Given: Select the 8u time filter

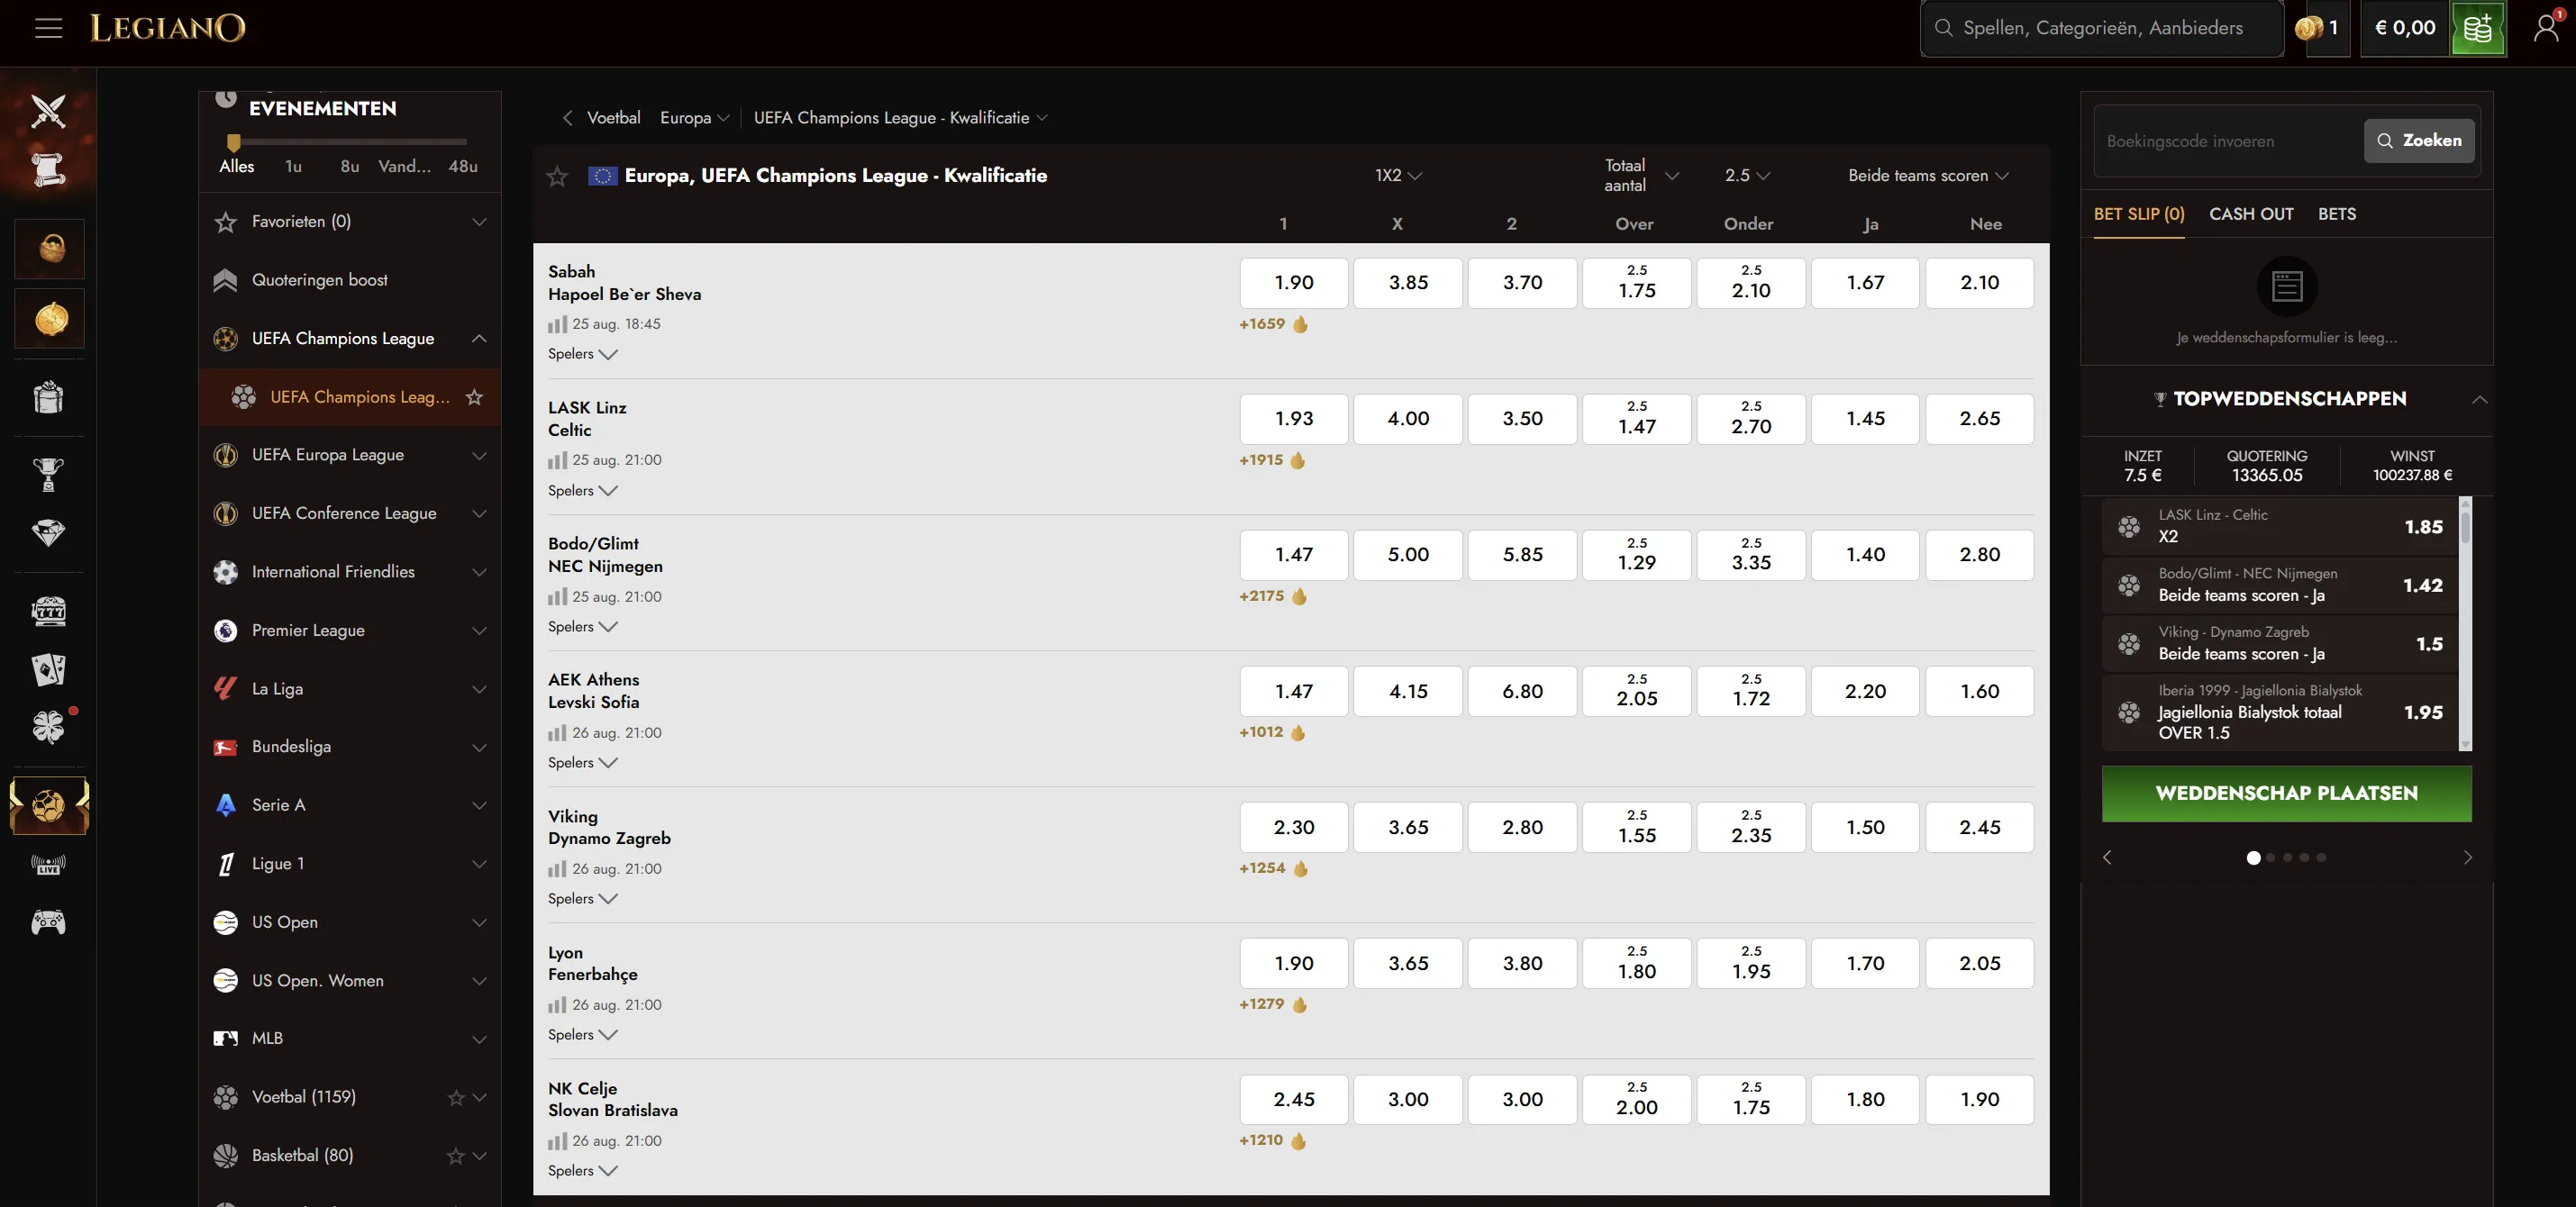Looking at the screenshot, I should click(x=349, y=166).
